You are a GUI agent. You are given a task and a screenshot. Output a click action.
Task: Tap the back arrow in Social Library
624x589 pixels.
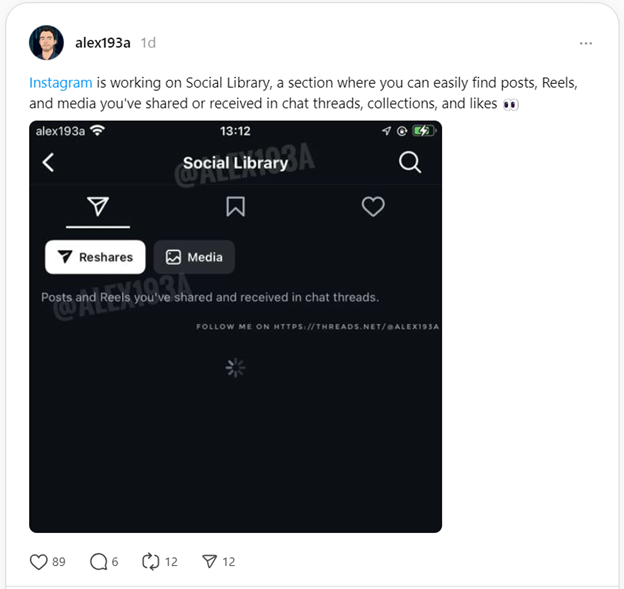click(x=49, y=163)
